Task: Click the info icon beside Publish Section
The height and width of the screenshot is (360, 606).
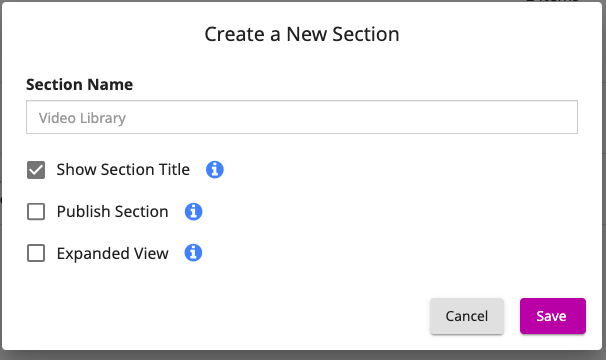Action: 193,212
